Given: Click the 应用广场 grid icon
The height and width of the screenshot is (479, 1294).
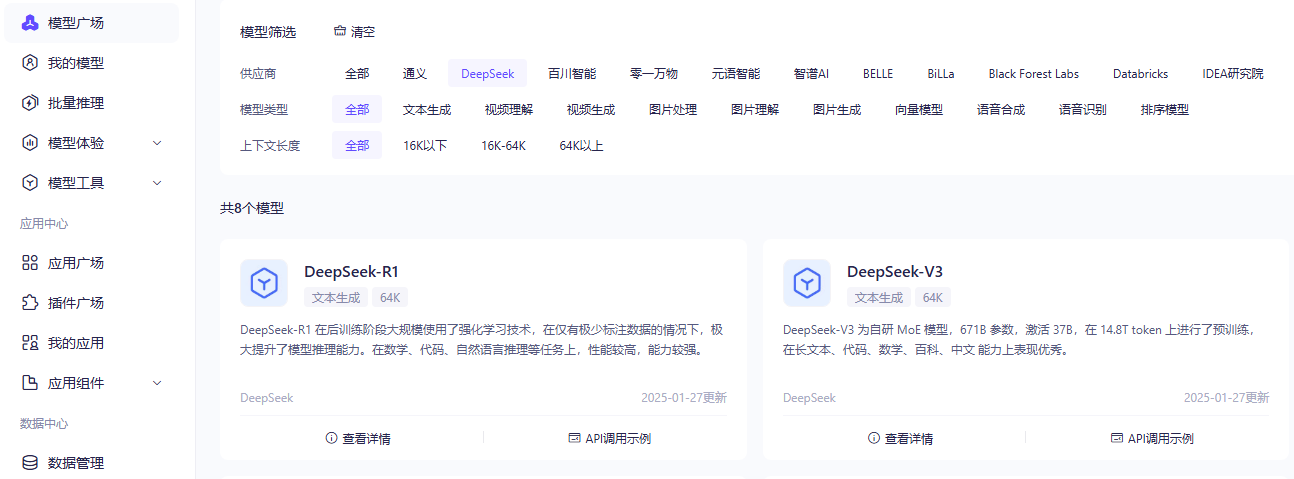Looking at the screenshot, I should point(30,263).
